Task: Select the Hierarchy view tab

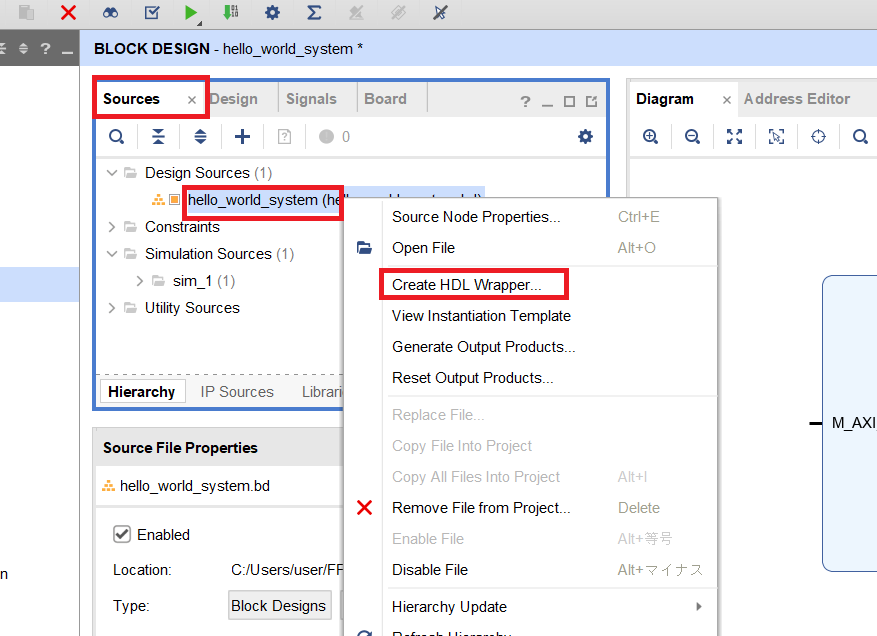Action: (142, 392)
